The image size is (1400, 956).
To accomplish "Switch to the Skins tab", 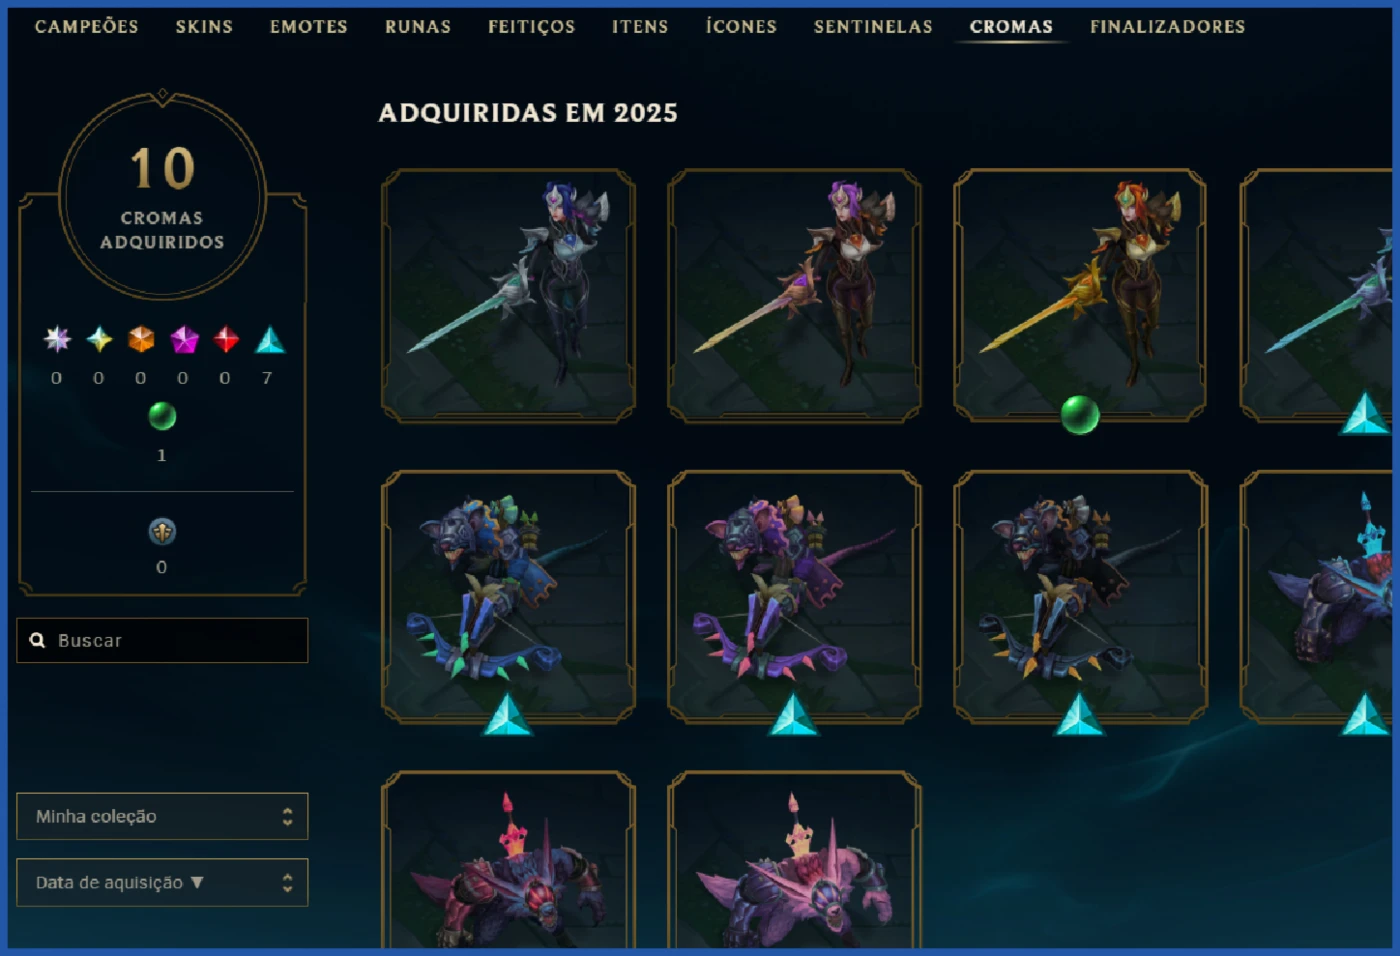I will 204,27.
